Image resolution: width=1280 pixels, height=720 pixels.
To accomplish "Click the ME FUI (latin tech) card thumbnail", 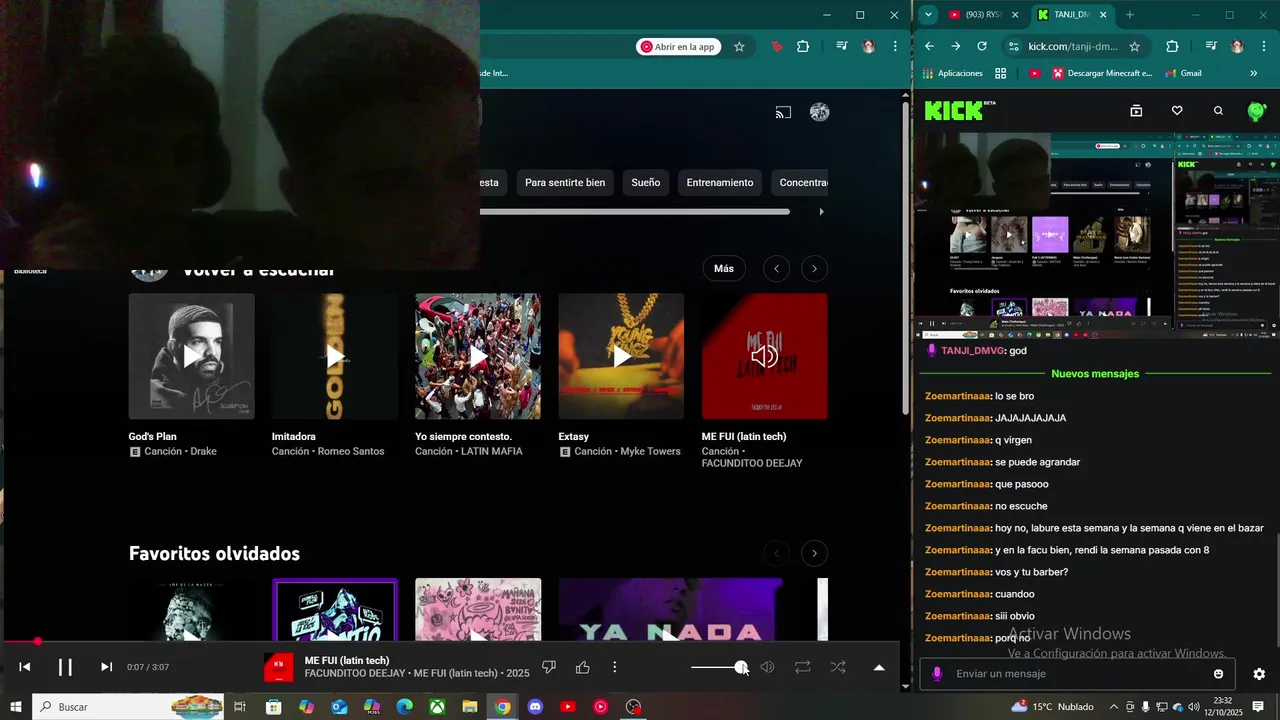I will click(764, 356).
